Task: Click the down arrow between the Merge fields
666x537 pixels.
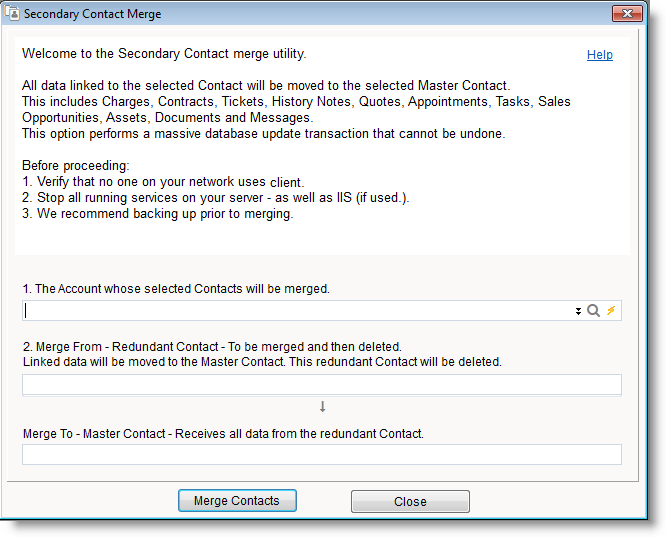Action: [x=322, y=406]
